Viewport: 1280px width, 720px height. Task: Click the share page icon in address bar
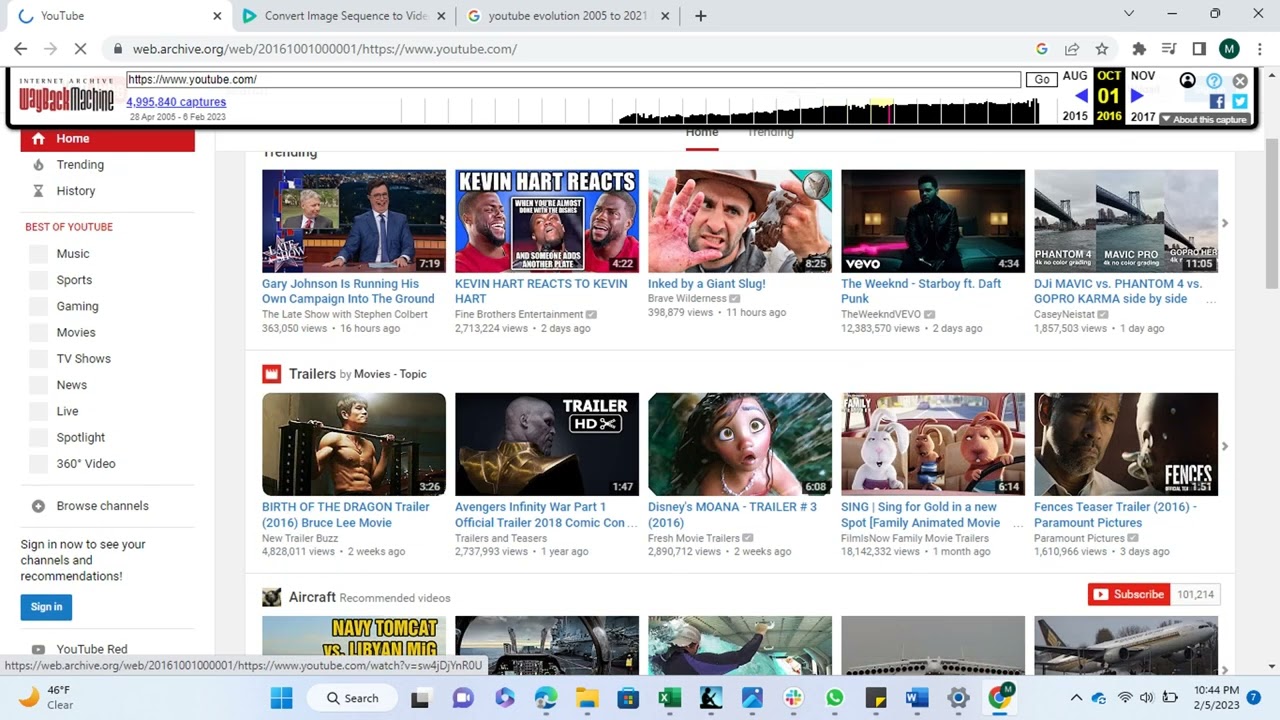1072,49
